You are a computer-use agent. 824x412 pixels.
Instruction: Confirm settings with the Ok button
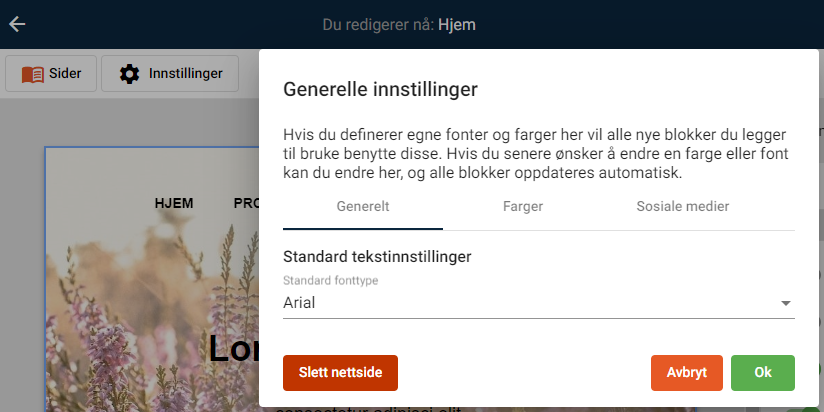pyautogui.click(x=763, y=372)
